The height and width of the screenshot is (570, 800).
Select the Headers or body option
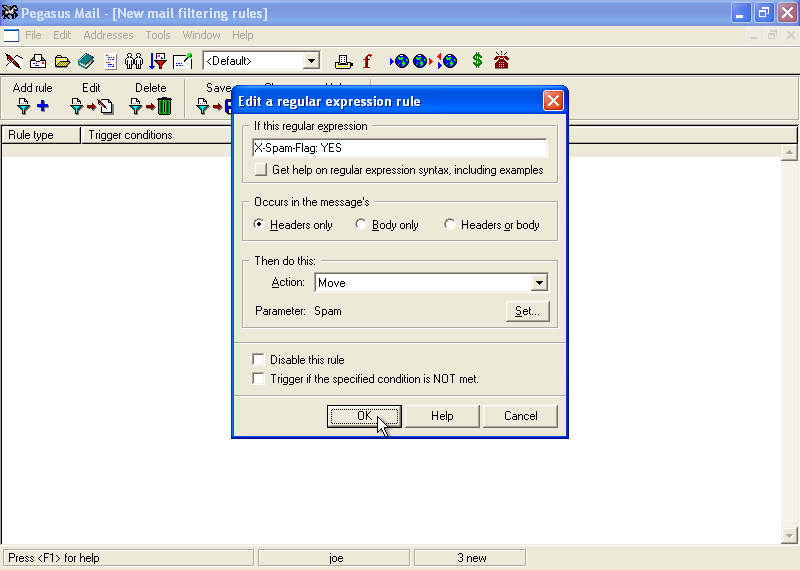coord(449,224)
